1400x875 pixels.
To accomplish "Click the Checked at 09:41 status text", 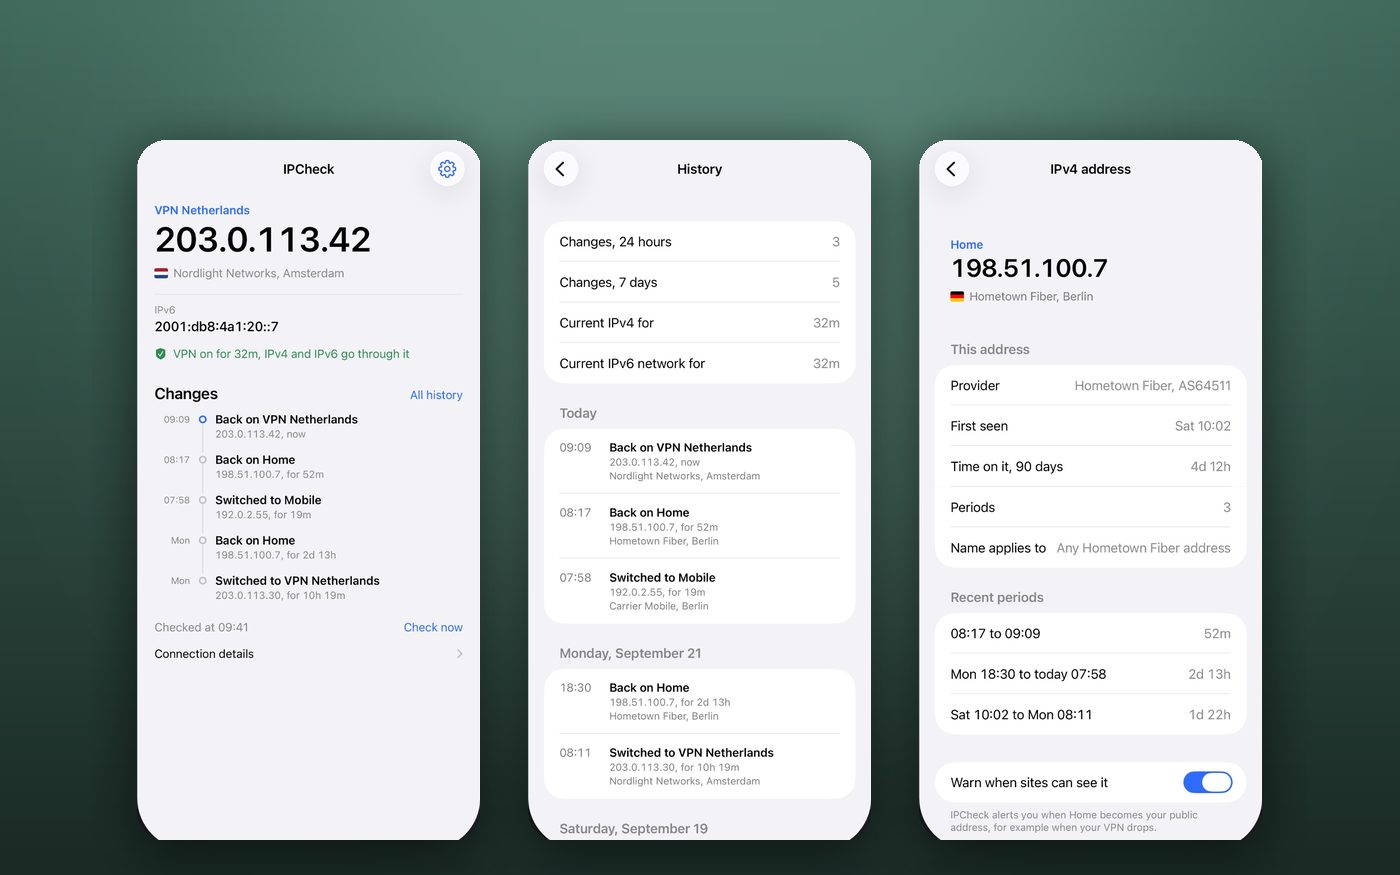I will (202, 628).
